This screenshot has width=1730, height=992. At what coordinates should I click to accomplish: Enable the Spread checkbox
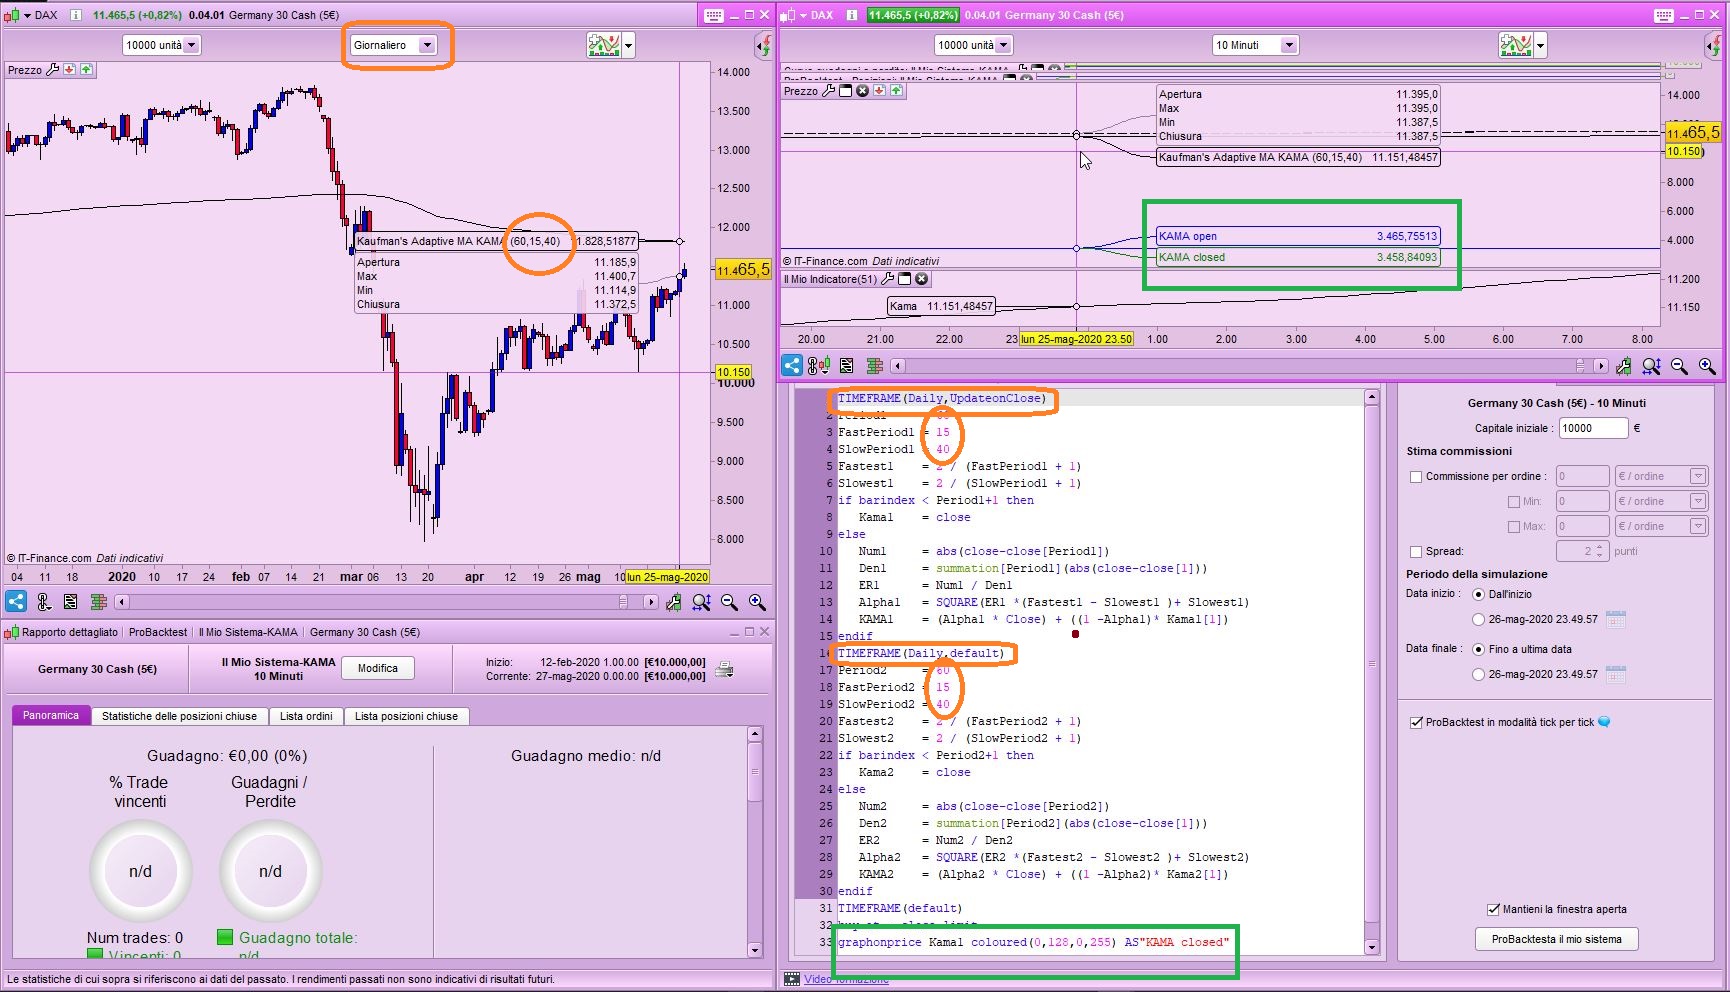1416,552
